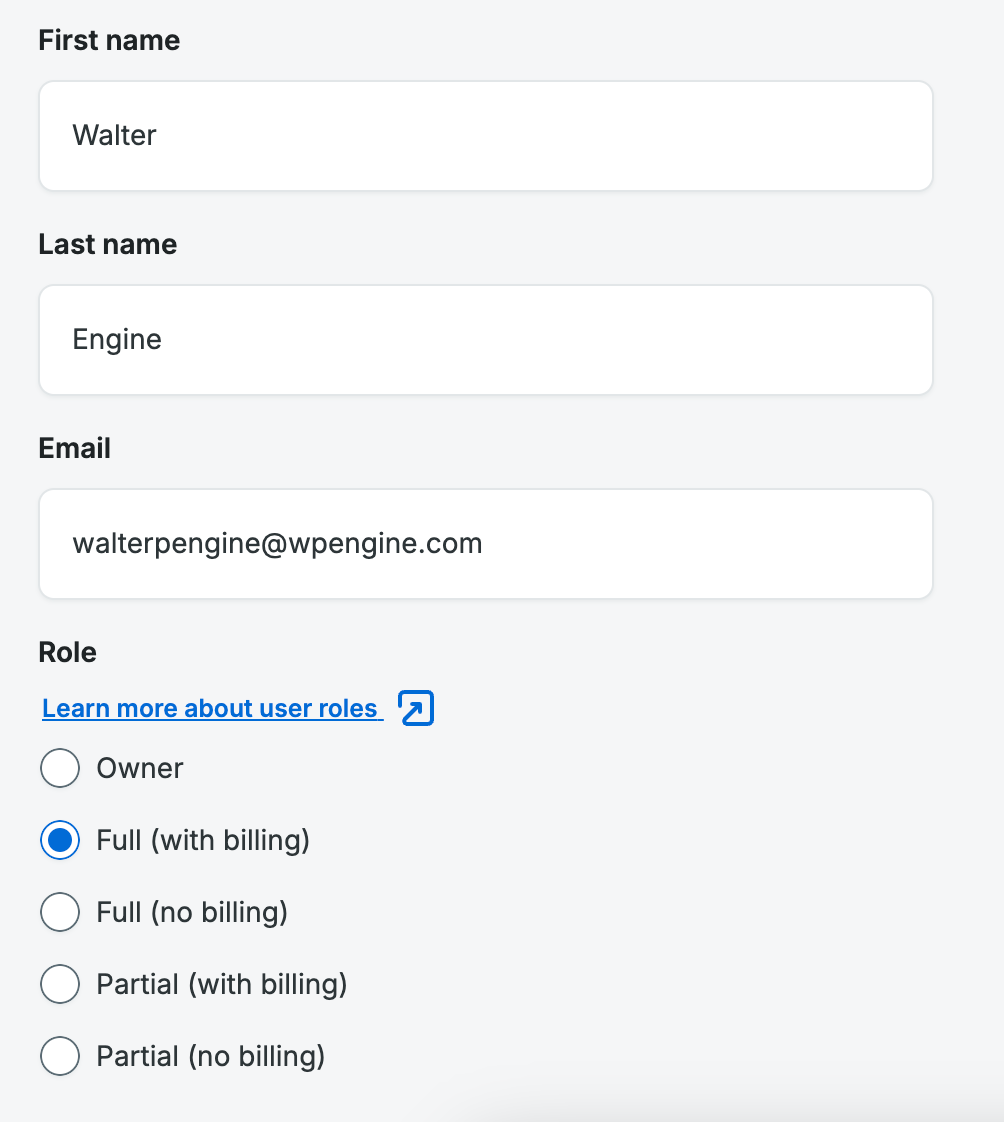The width and height of the screenshot is (1004, 1122).
Task: Enable the Partial (no billing) radio circle
Action: (60, 1056)
